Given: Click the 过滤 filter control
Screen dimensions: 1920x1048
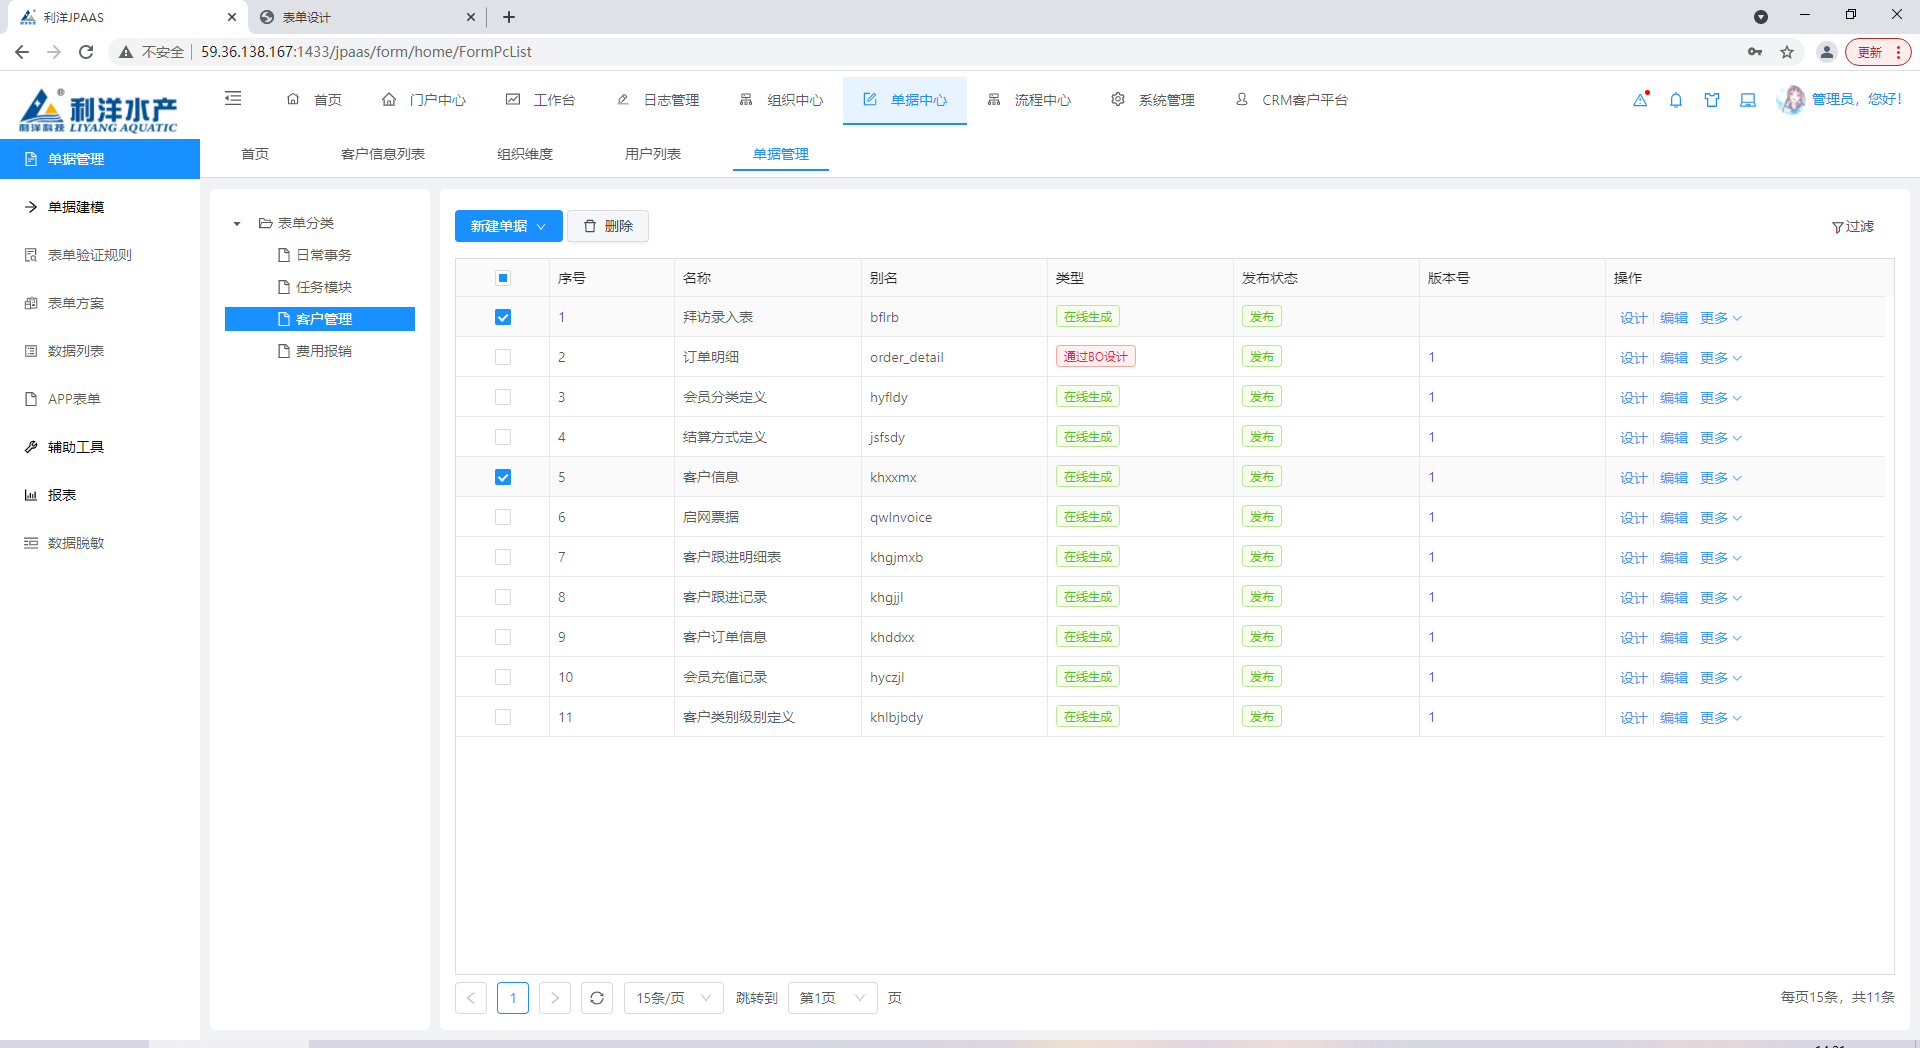Looking at the screenshot, I should click(1853, 226).
